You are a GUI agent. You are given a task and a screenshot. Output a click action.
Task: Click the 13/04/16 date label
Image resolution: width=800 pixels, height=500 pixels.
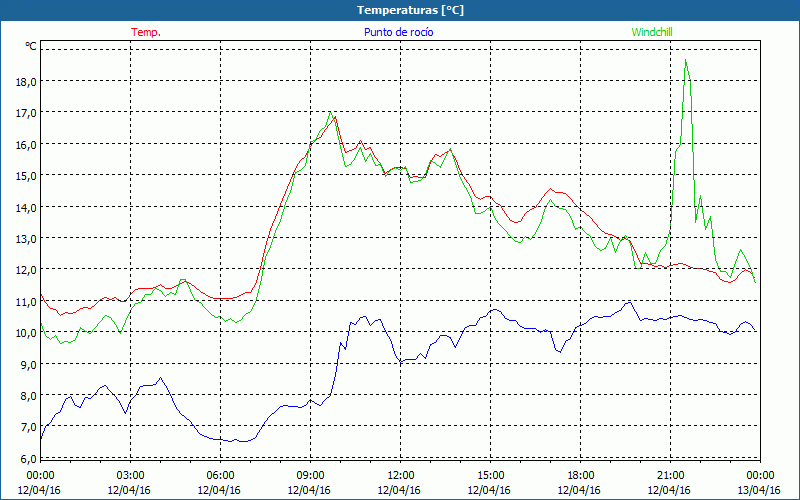pyautogui.click(x=759, y=490)
